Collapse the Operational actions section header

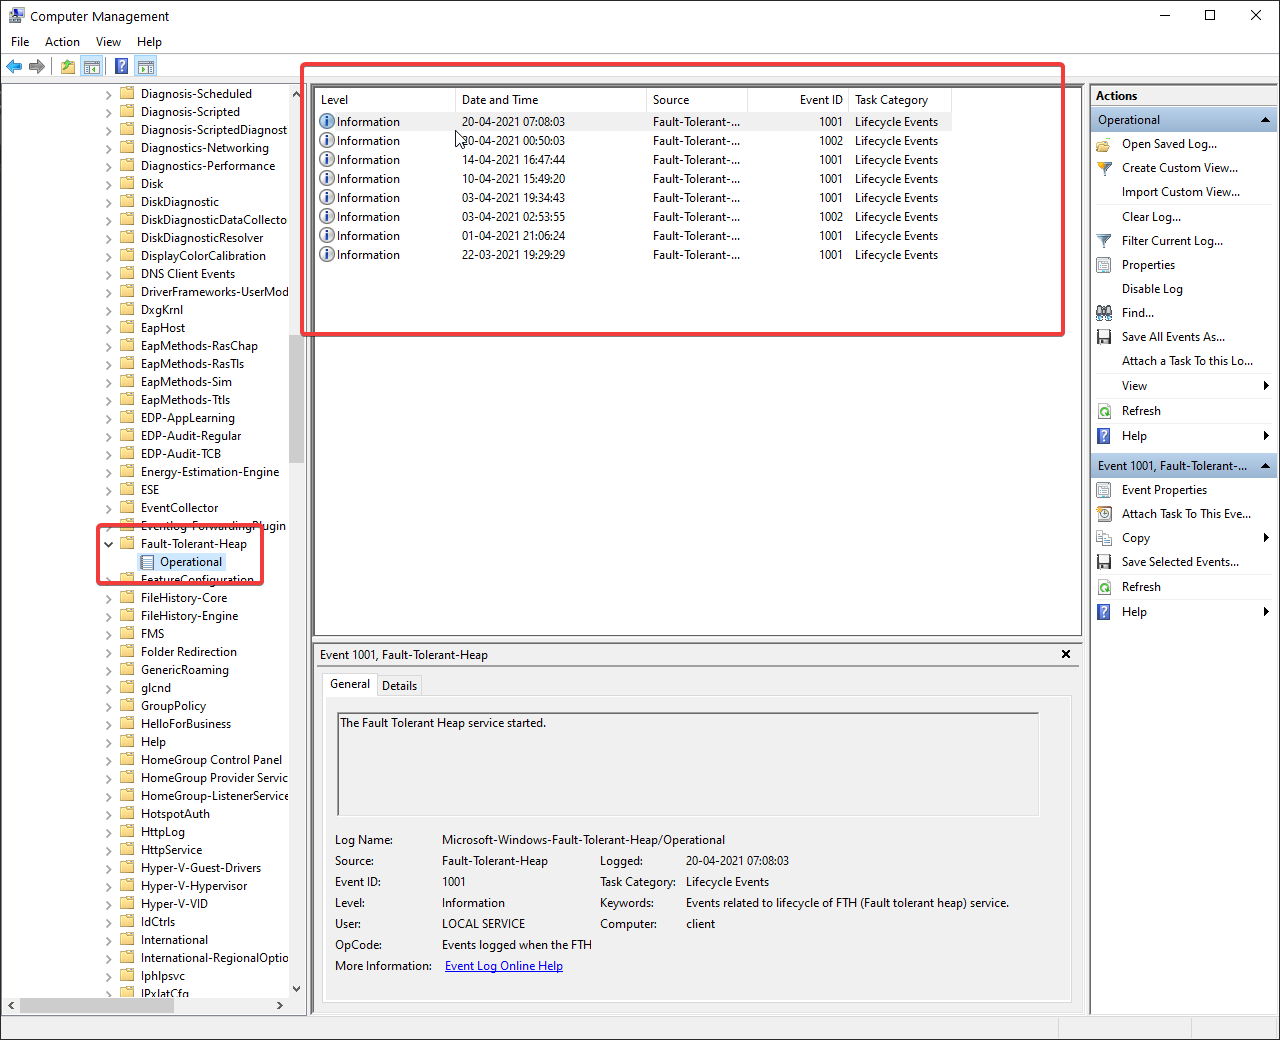1265,120
